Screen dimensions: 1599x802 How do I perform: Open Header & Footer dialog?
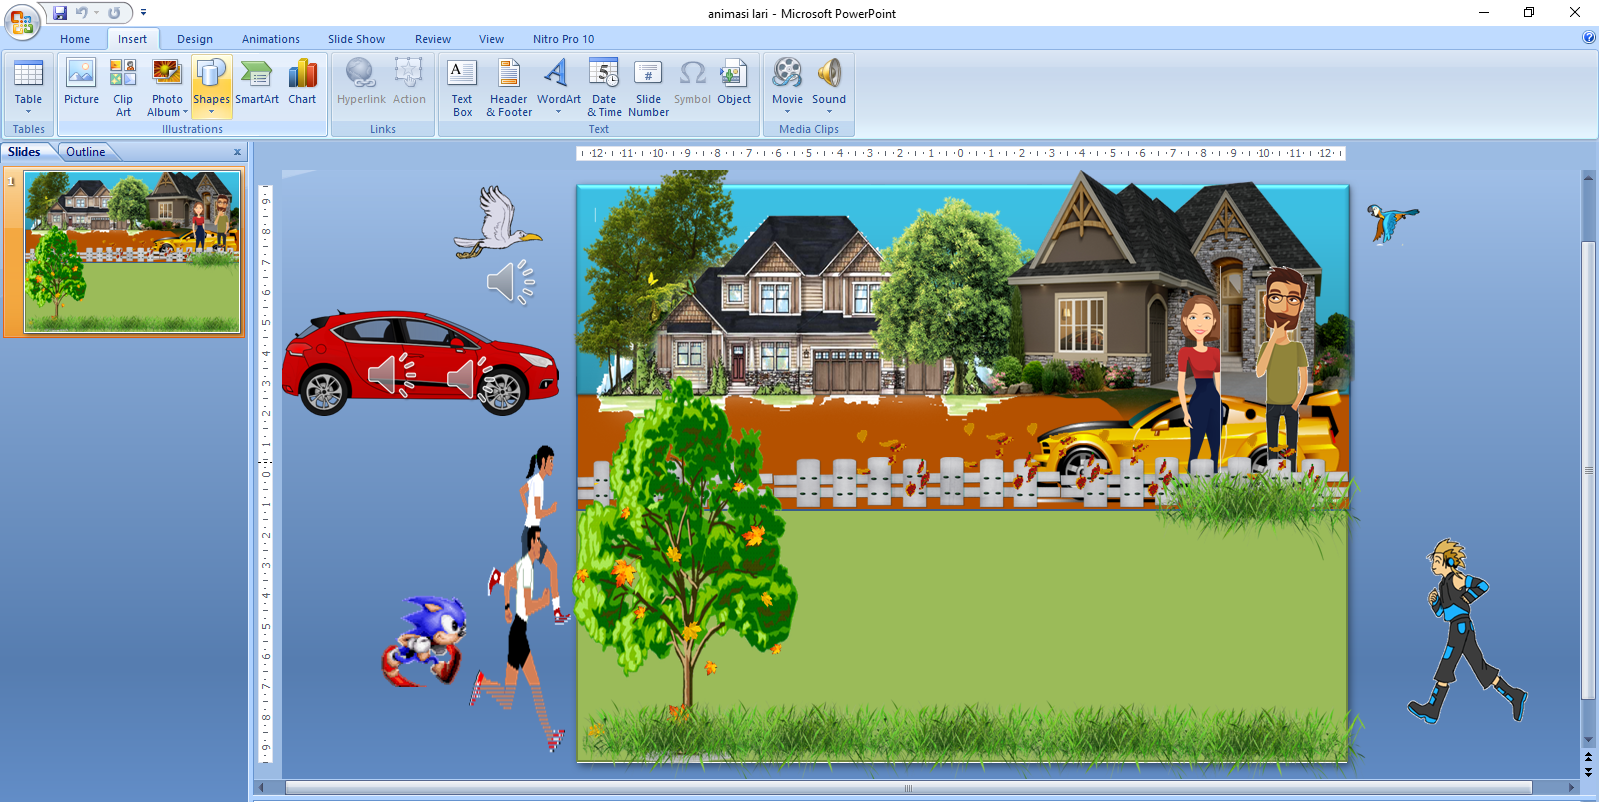coord(509,87)
